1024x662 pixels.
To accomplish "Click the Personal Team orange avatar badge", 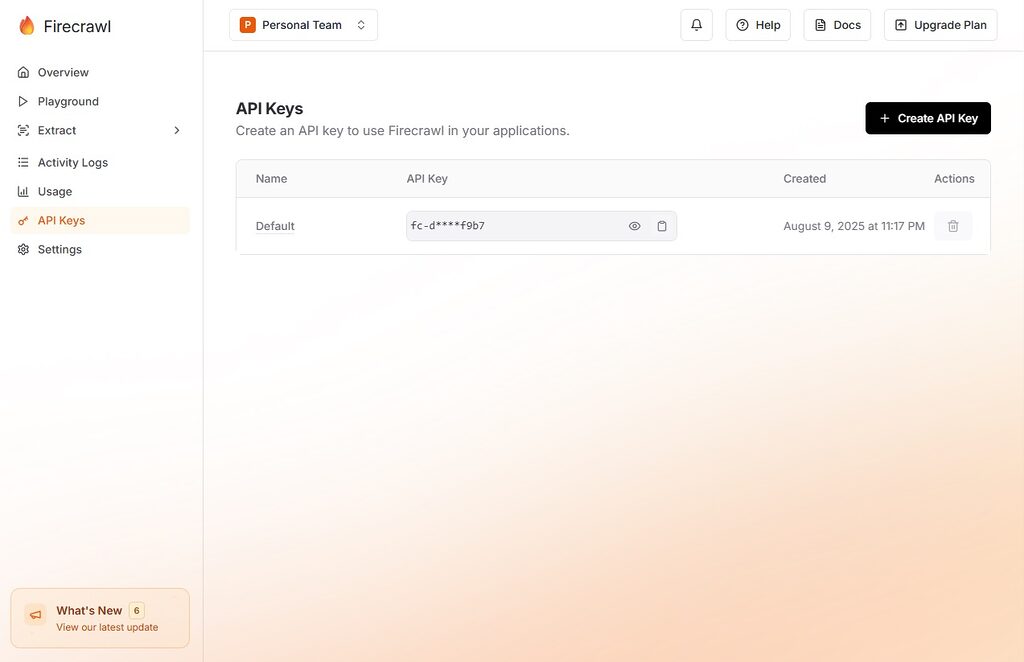I will click(x=247, y=25).
